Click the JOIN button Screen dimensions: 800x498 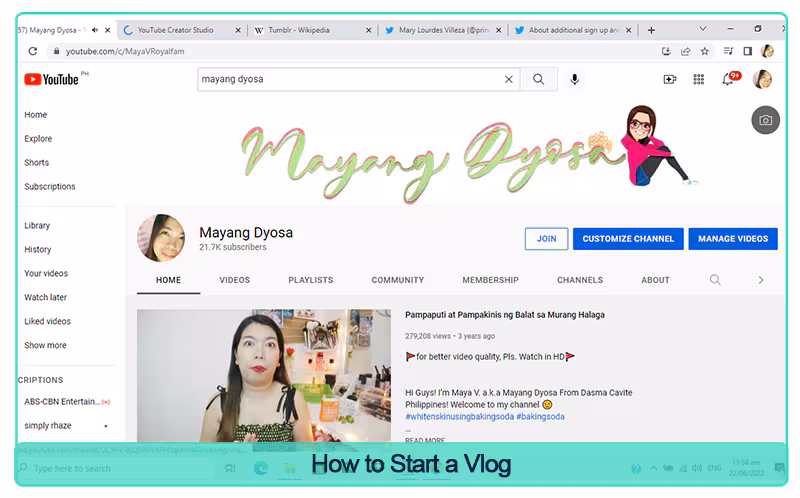pyautogui.click(x=546, y=238)
